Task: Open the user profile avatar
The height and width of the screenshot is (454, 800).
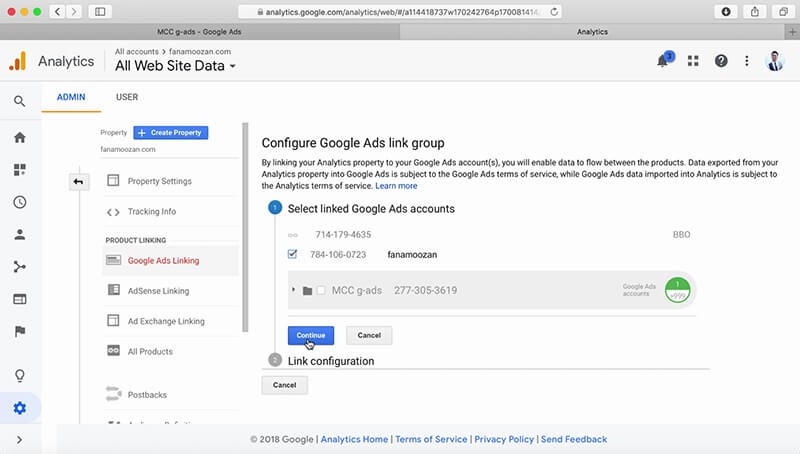Action: pyautogui.click(x=775, y=61)
